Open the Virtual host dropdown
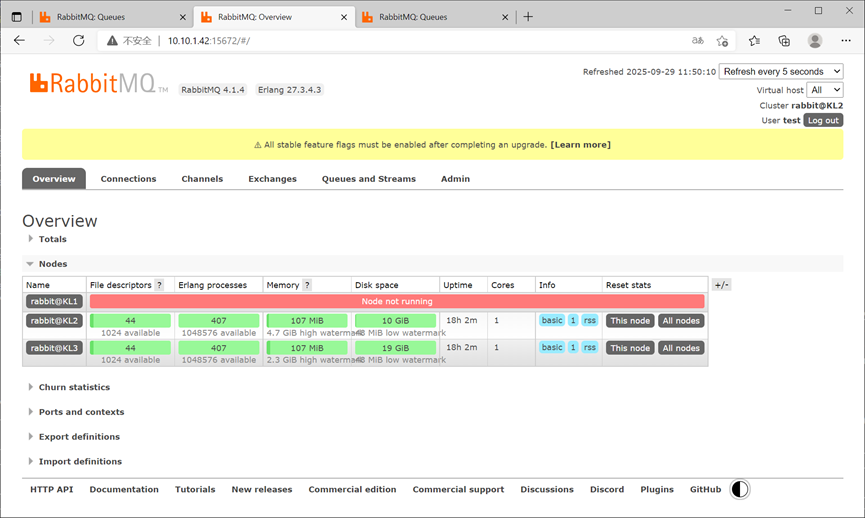The height and width of the screenshot is (518, 865). (x=825, y=90)
